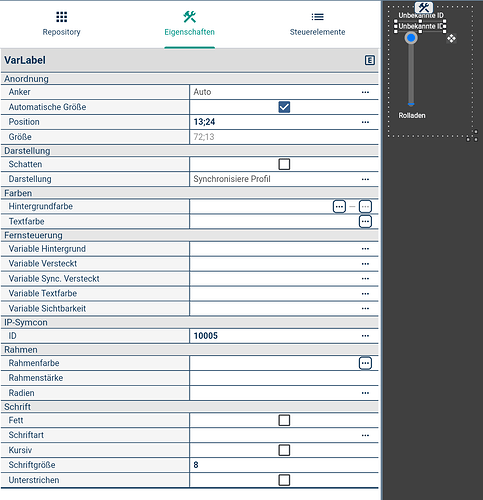The image size is (483, 500).
Task: Click the Darstellung value Synchronisiere Profil
Action: pos(232,179)
